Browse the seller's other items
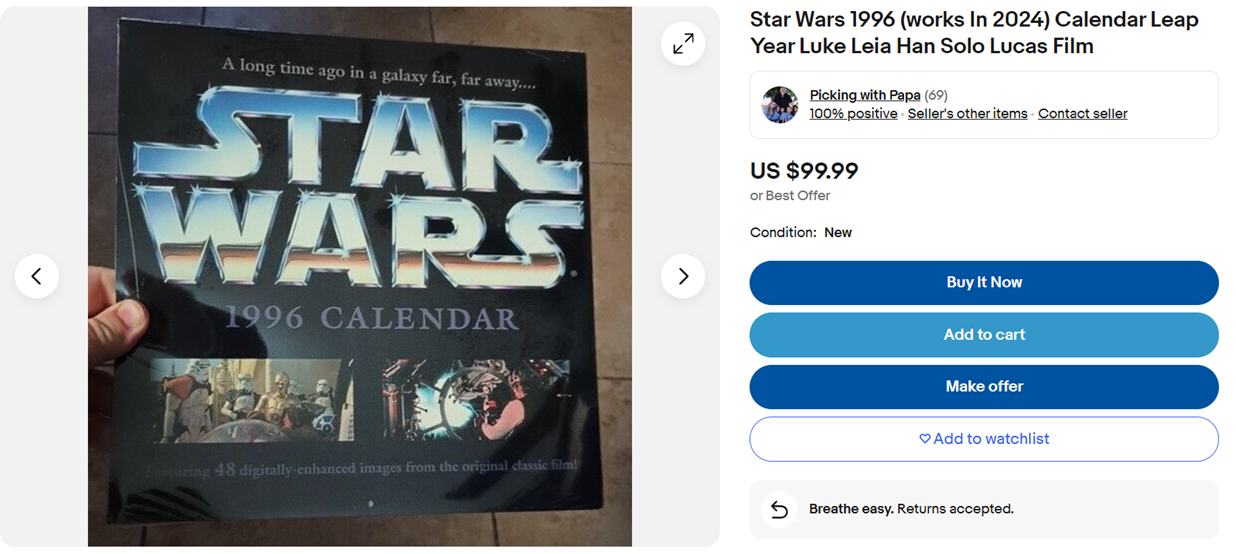The image size is (1236, 554). pyautogui.click(x=967, y=114)
